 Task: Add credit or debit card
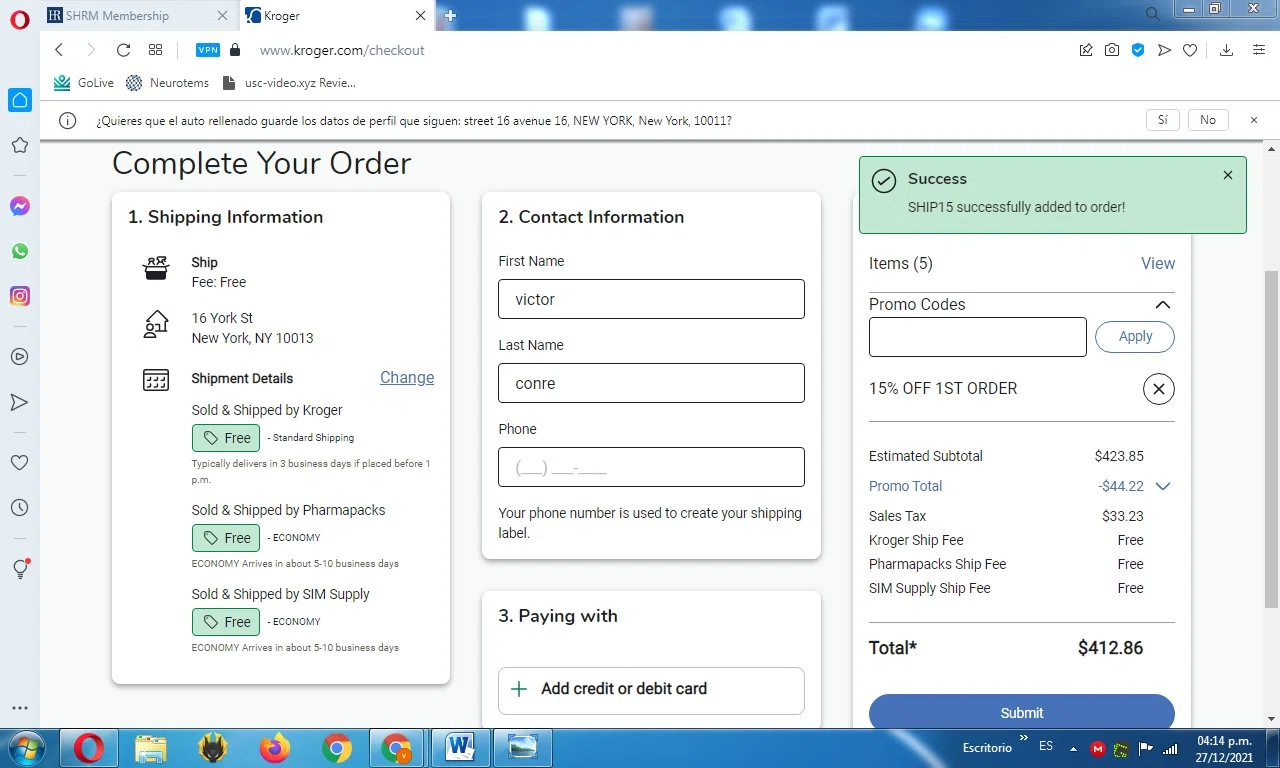click(x=651, y=691)
